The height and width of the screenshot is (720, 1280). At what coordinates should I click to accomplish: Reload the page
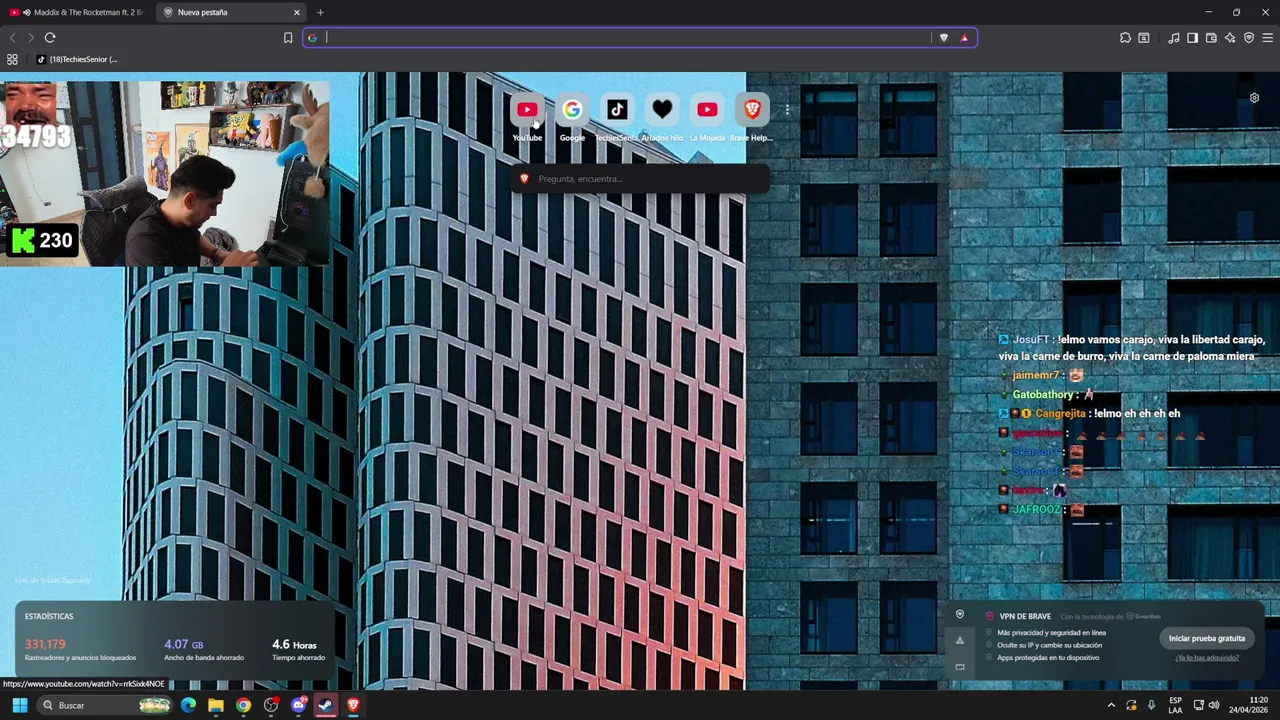point(50,38)
